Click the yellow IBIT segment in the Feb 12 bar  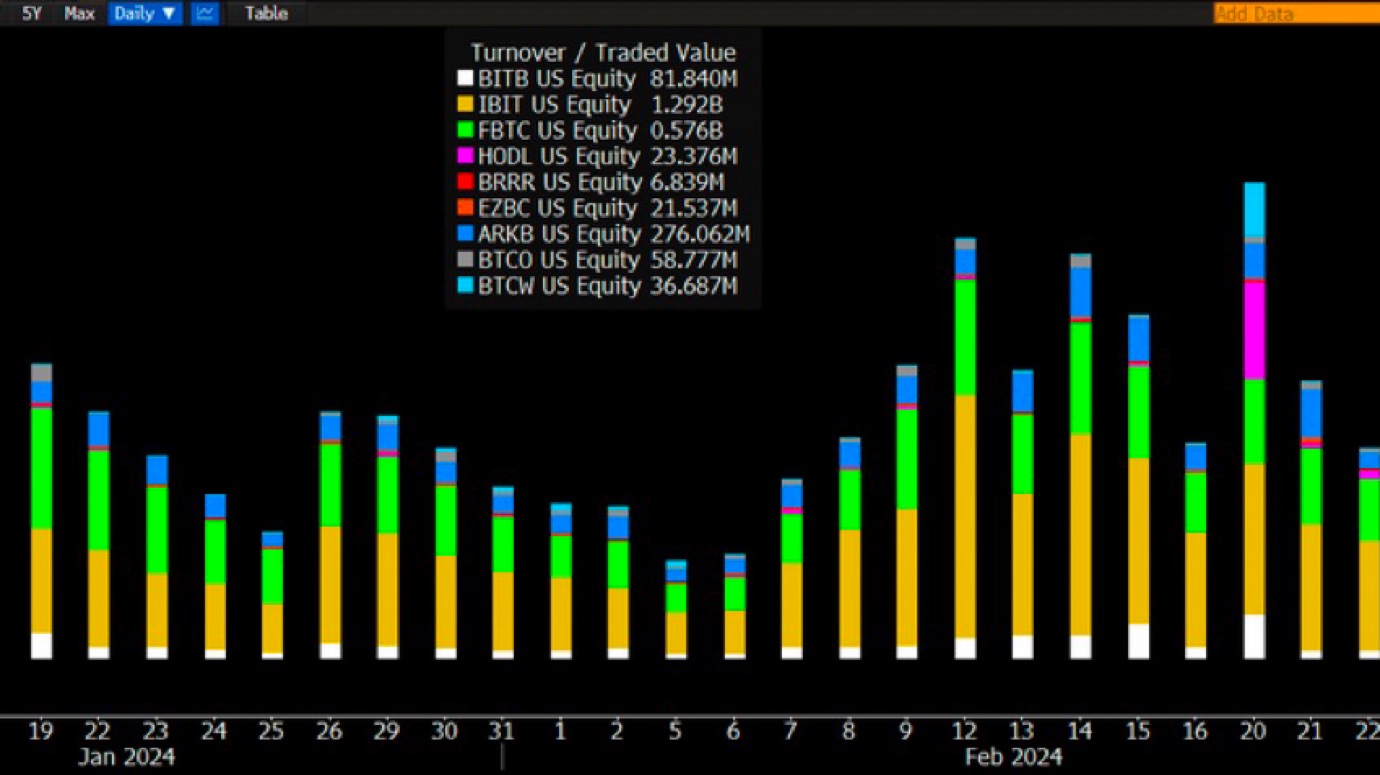965,516
